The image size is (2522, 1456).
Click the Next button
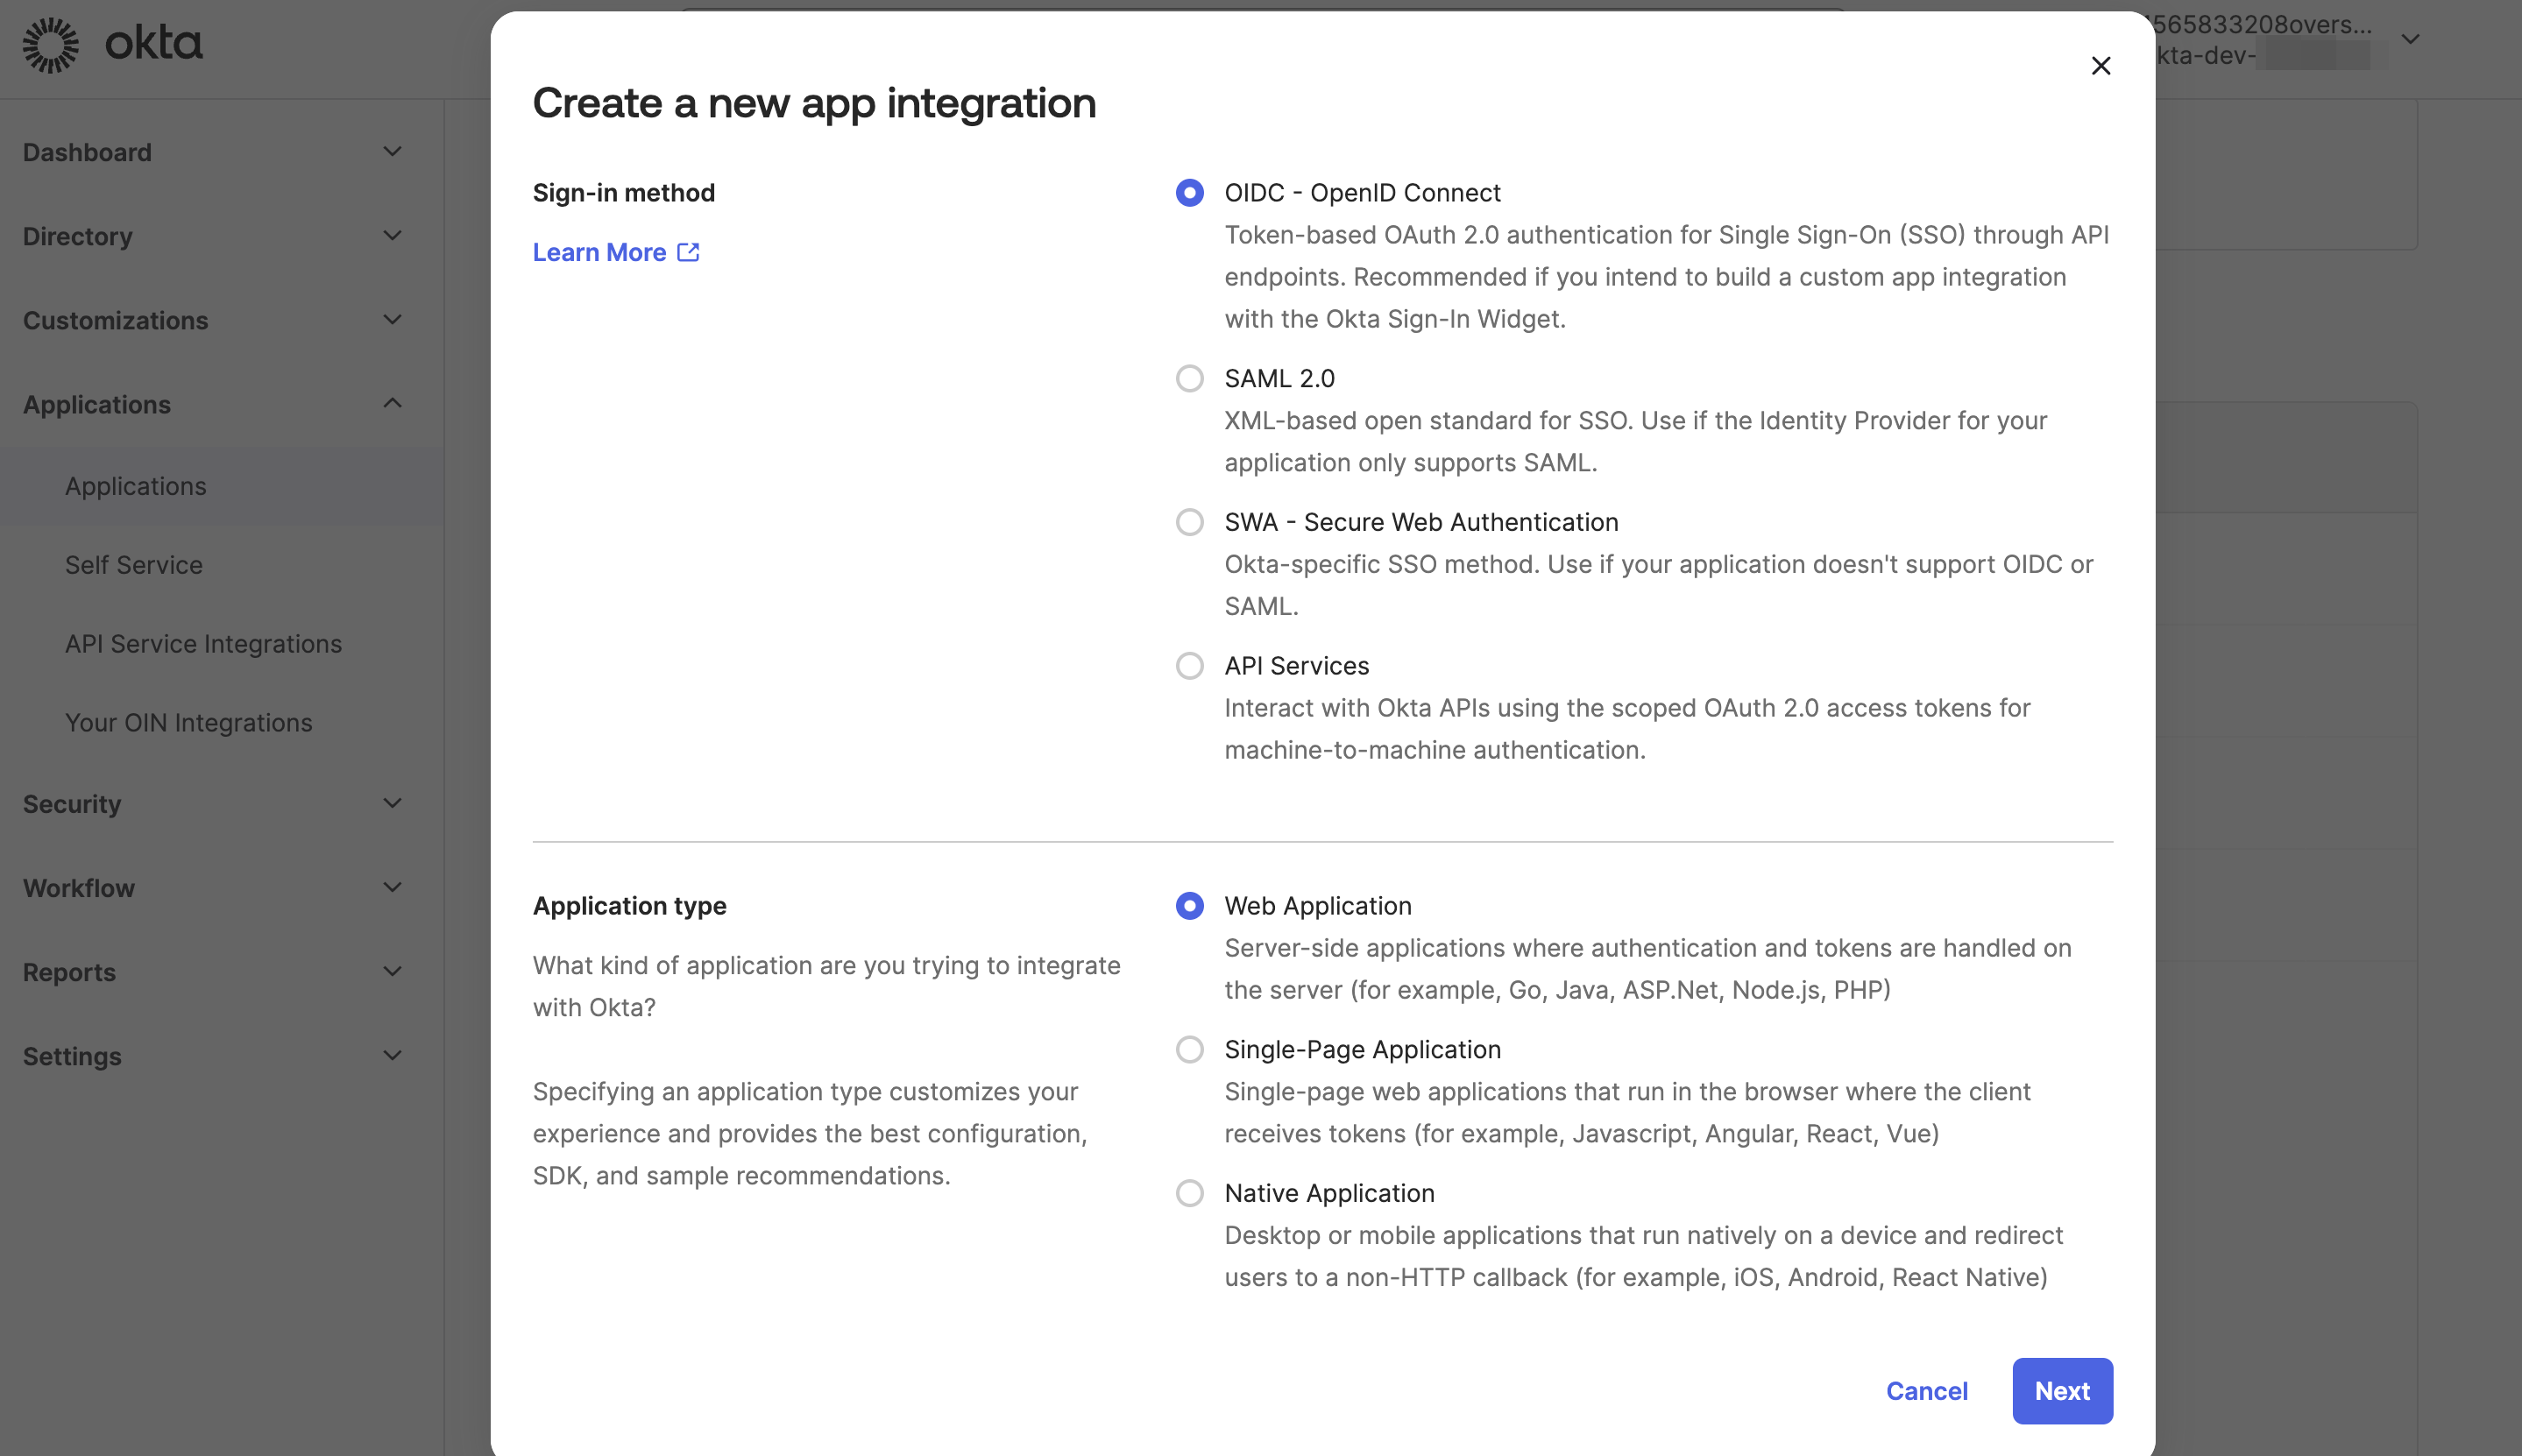(x=2062, y=1391)
